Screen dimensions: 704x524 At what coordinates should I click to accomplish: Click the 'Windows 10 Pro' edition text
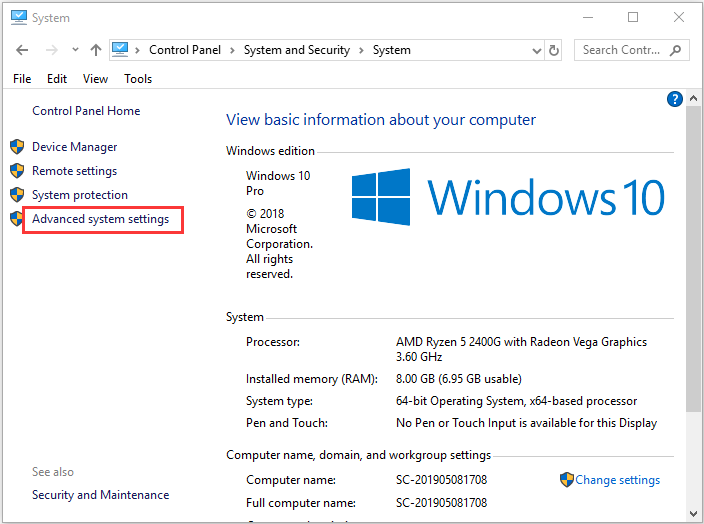tap(278, 183)
